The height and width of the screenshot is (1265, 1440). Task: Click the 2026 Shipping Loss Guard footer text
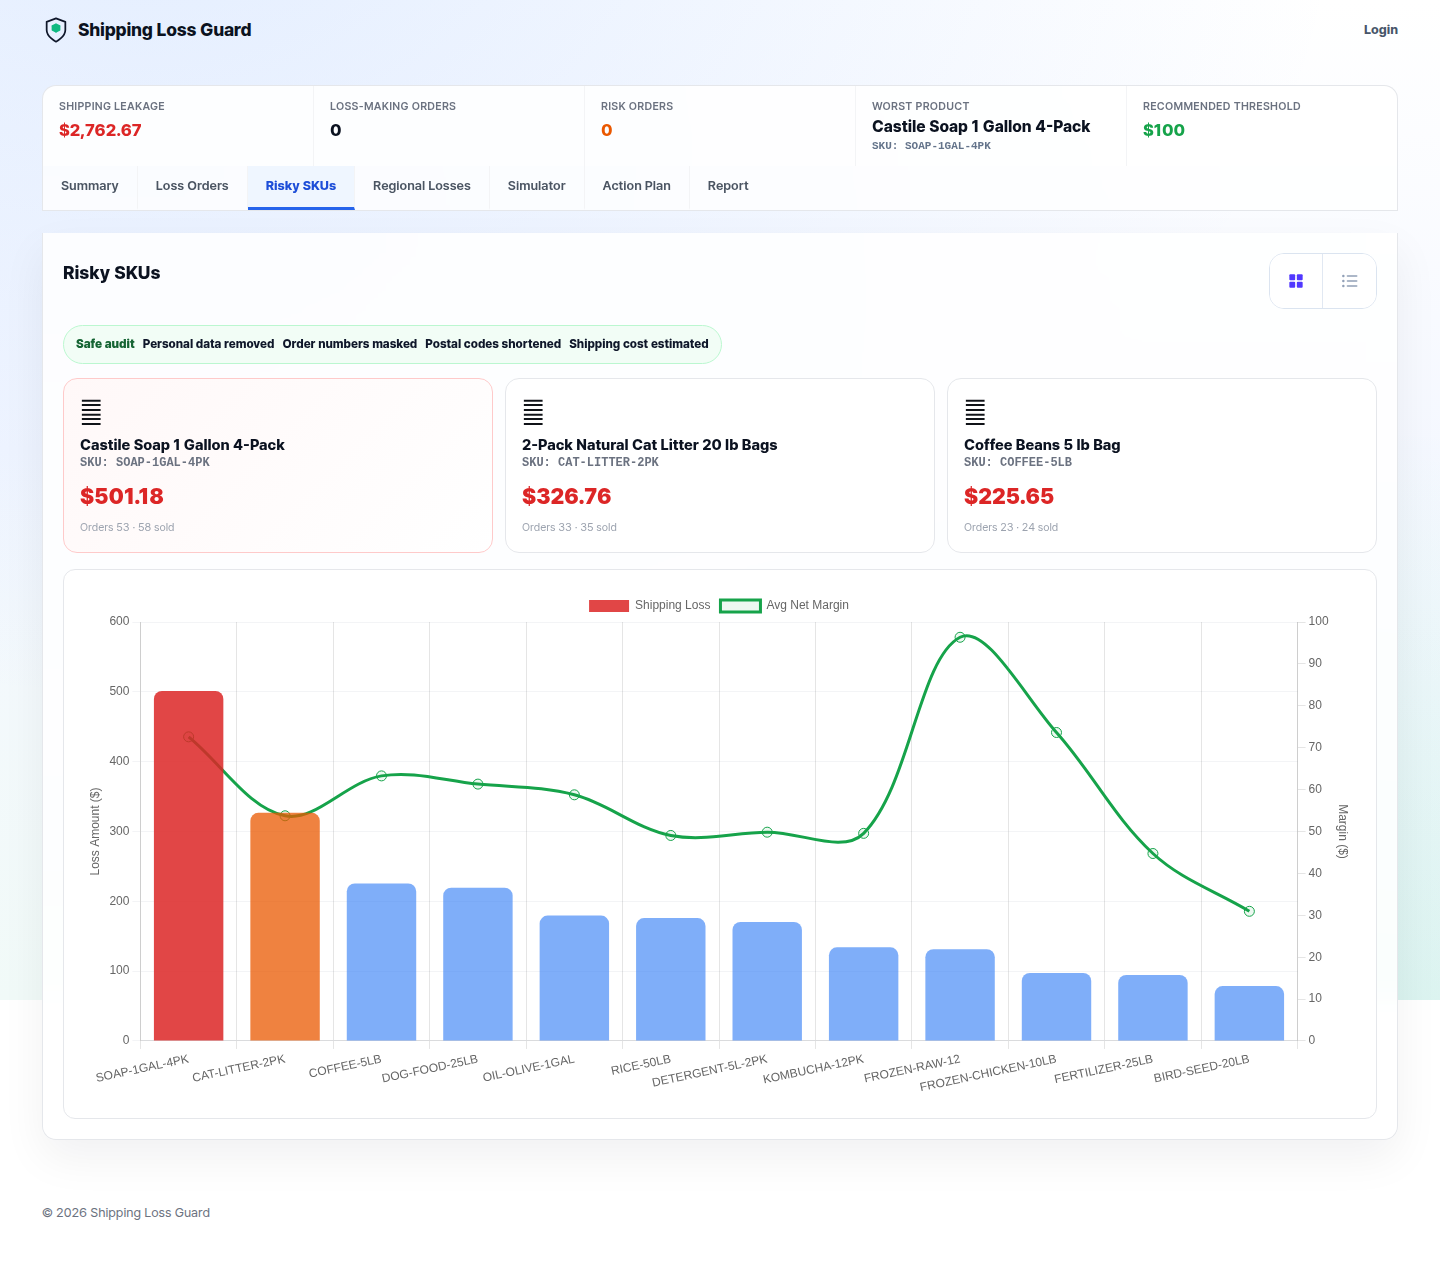click(126, 1213)
